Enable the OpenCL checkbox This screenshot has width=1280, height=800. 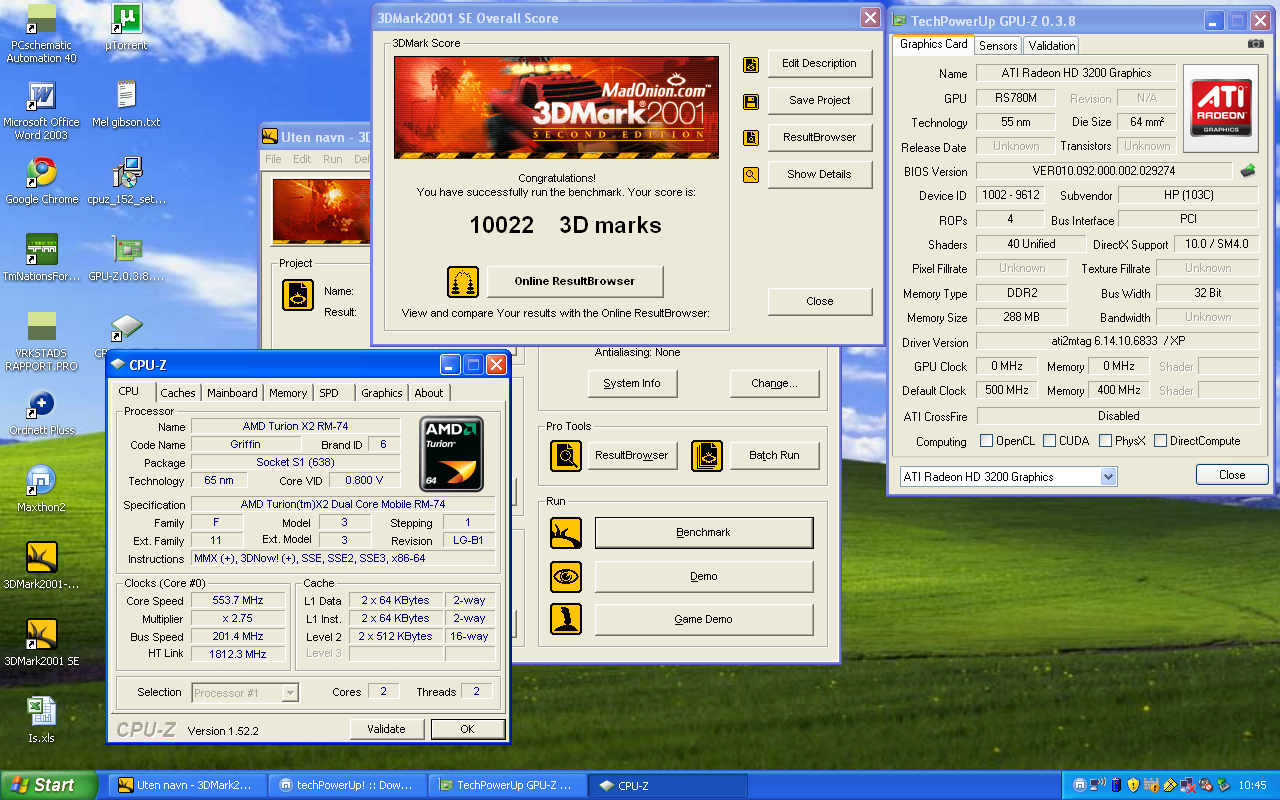tap(987, 441)
